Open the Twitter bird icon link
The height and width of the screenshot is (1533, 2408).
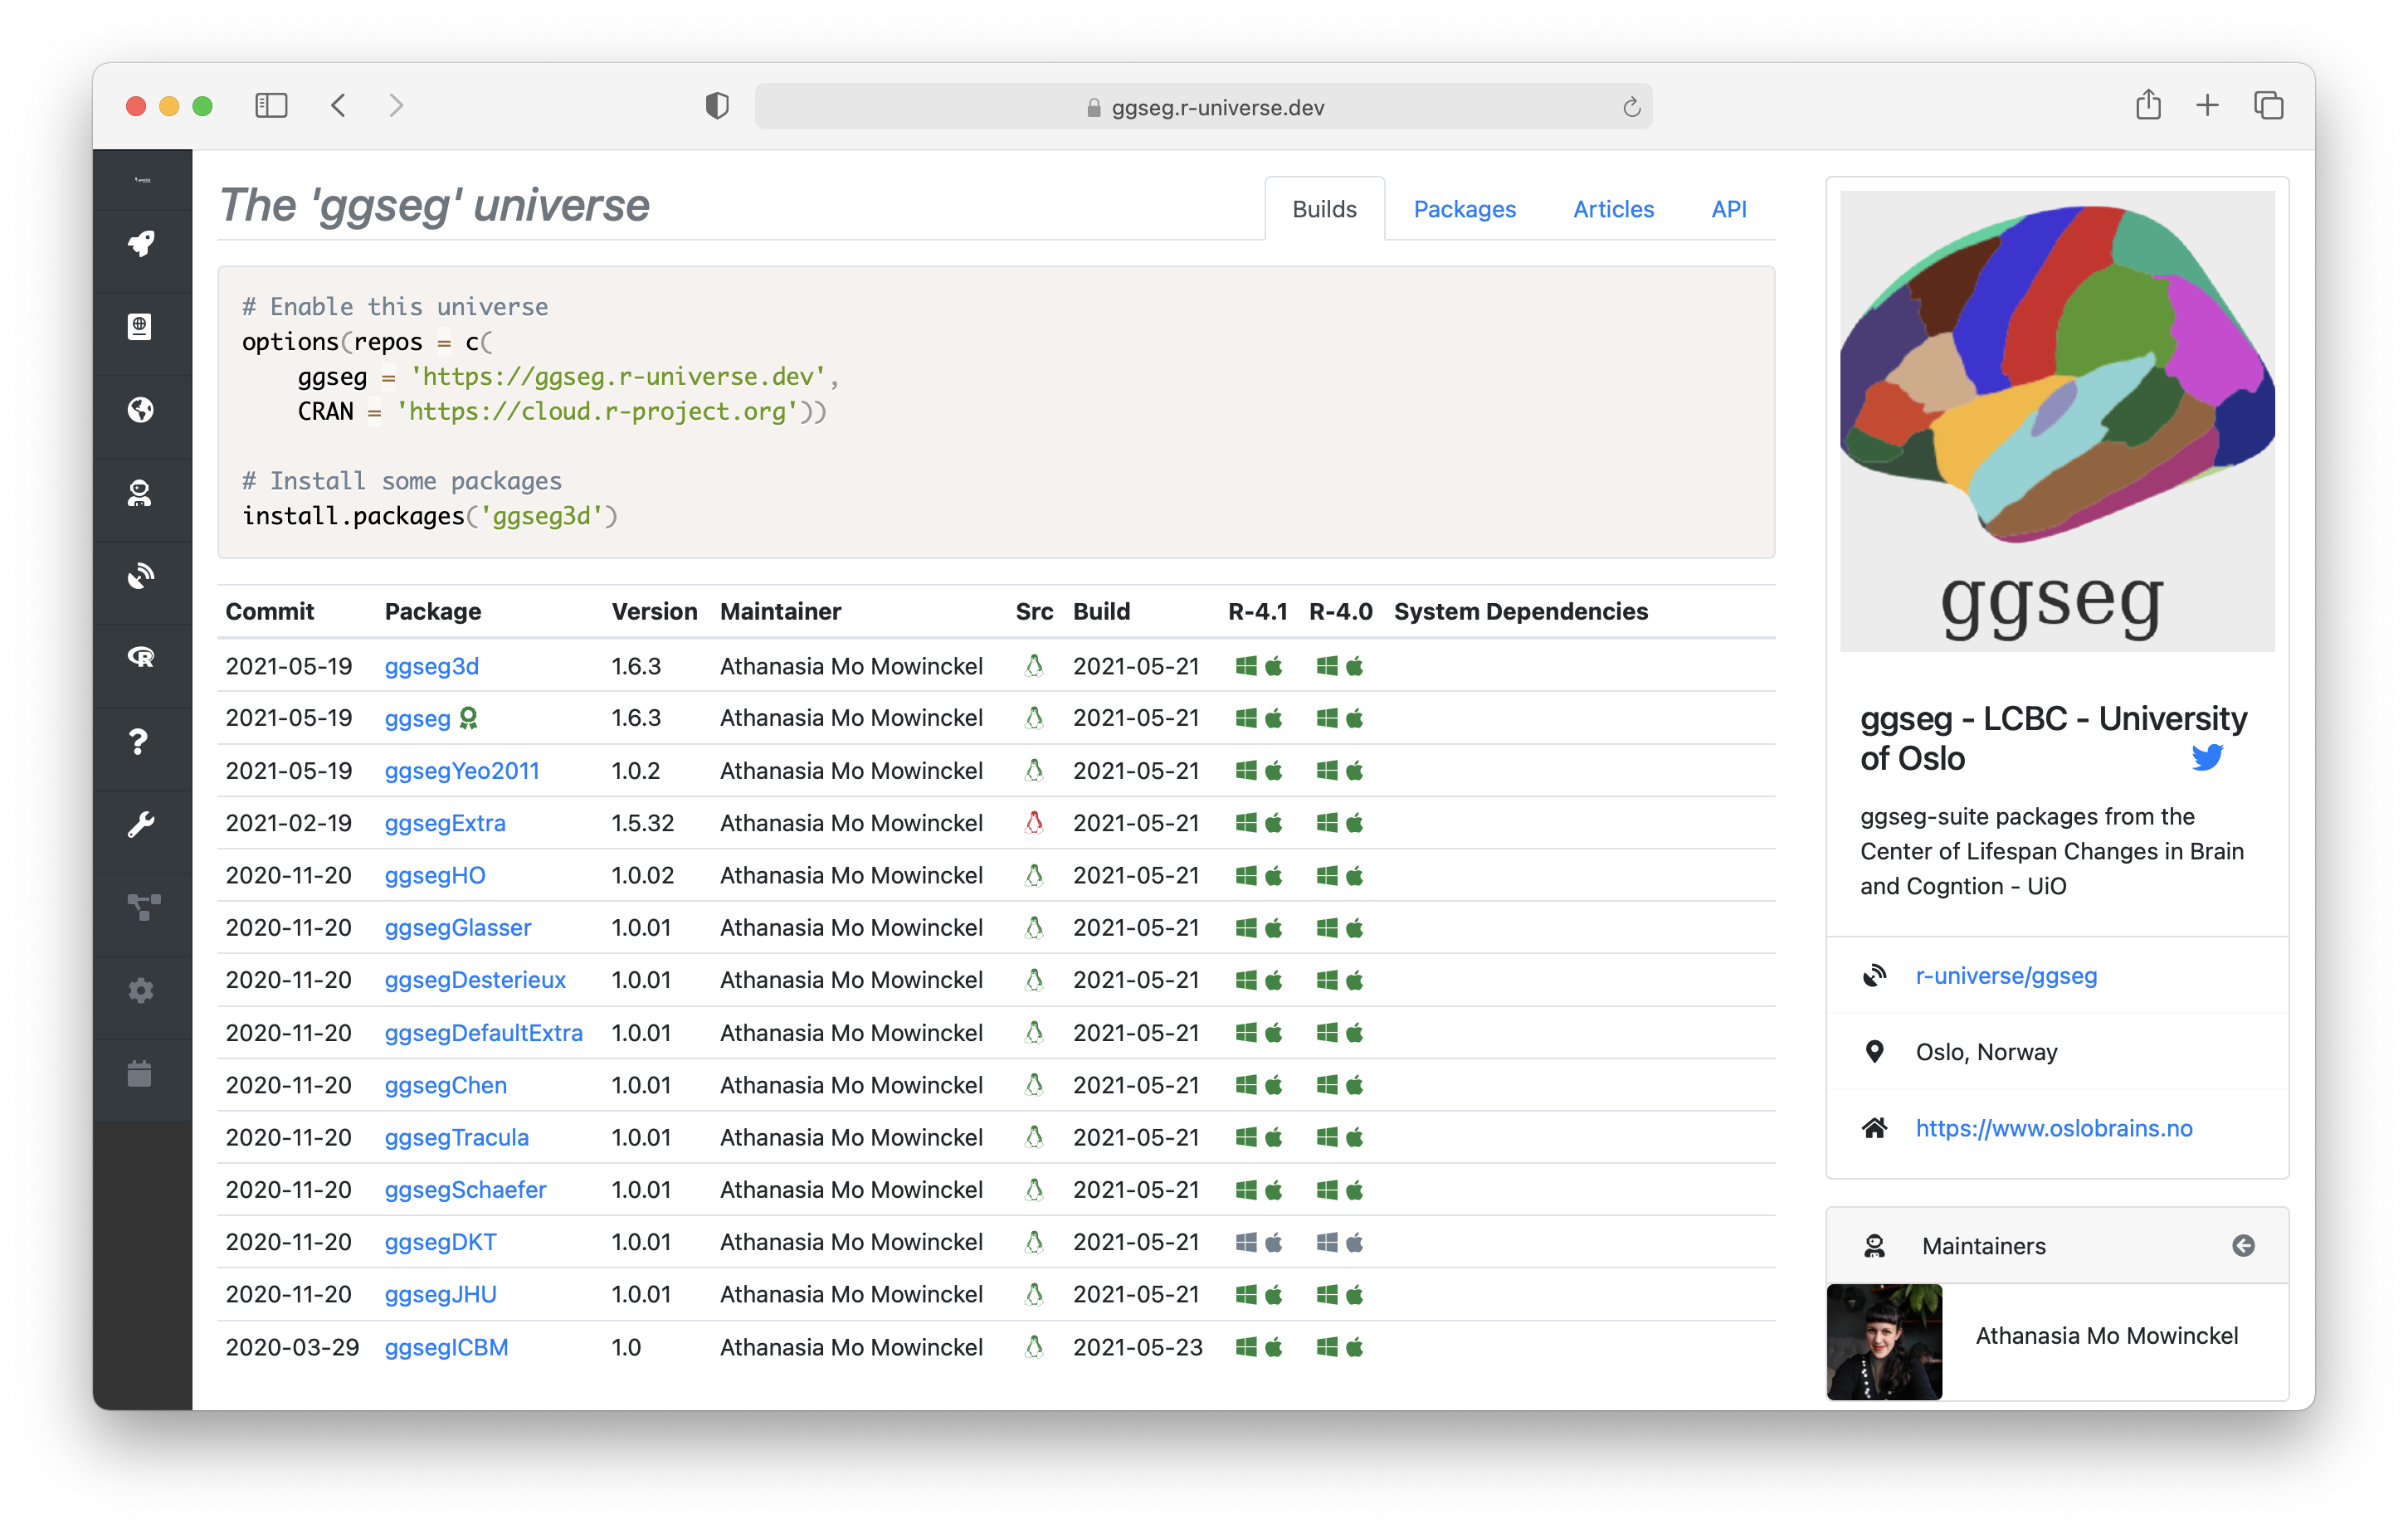pyautogui.click(x=2207, y=757)
